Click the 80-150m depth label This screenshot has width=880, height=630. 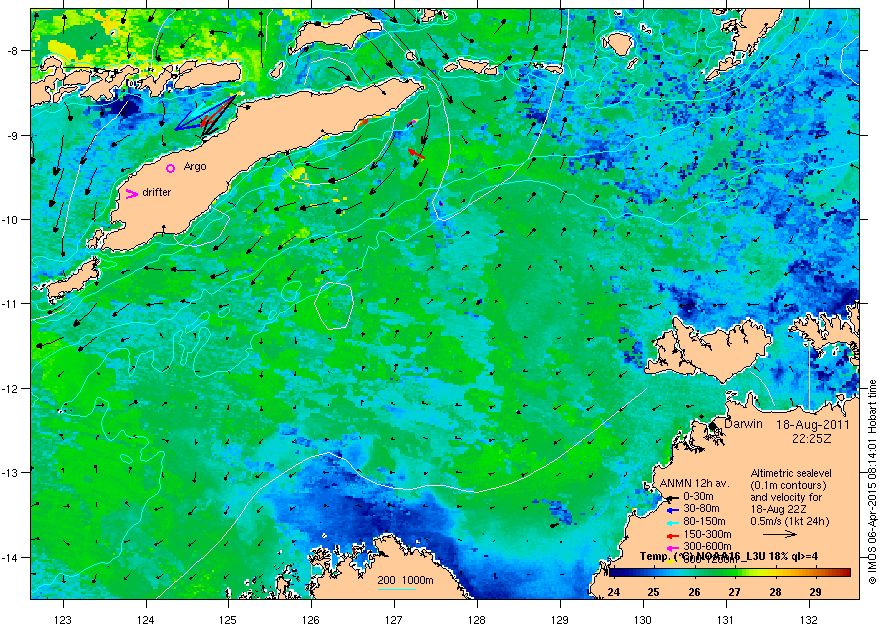tap(704, 522)
